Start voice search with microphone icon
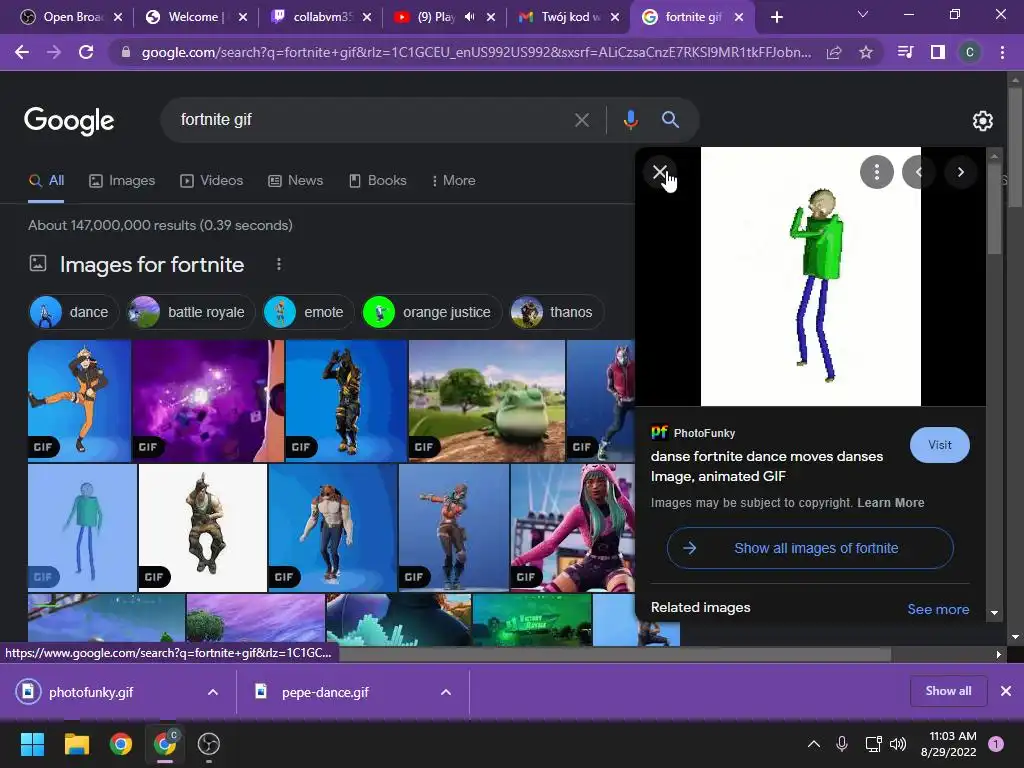Viewport: 1024px width, 768px height. (630, 120)
